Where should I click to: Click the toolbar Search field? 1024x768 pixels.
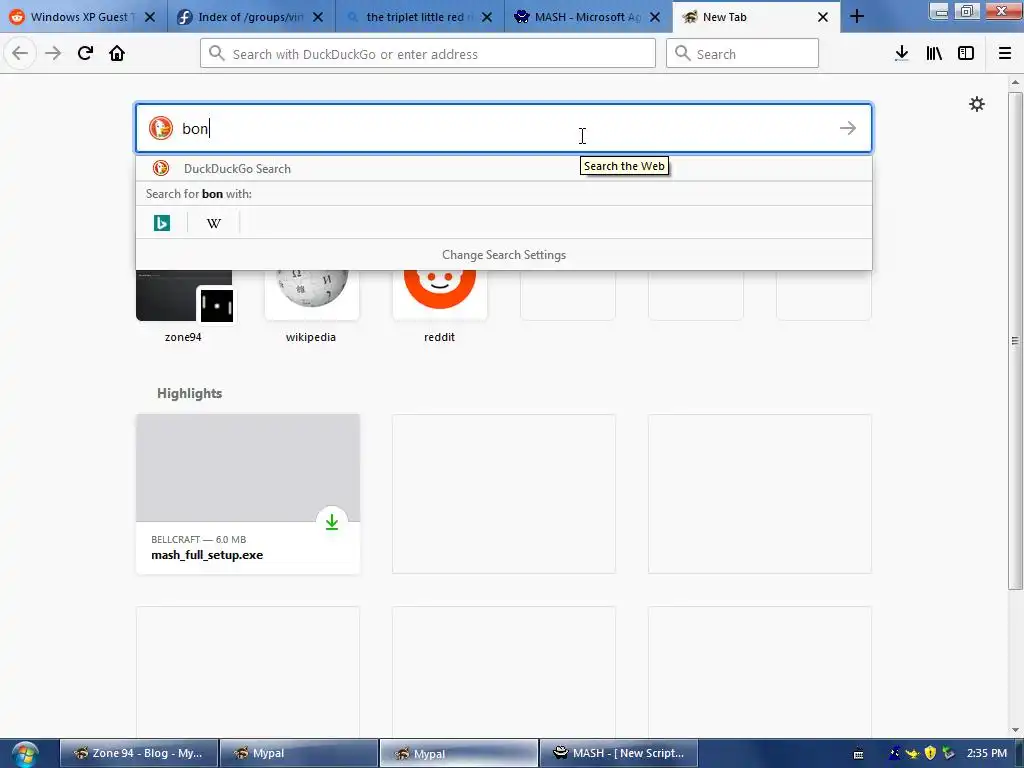(742, 53)
